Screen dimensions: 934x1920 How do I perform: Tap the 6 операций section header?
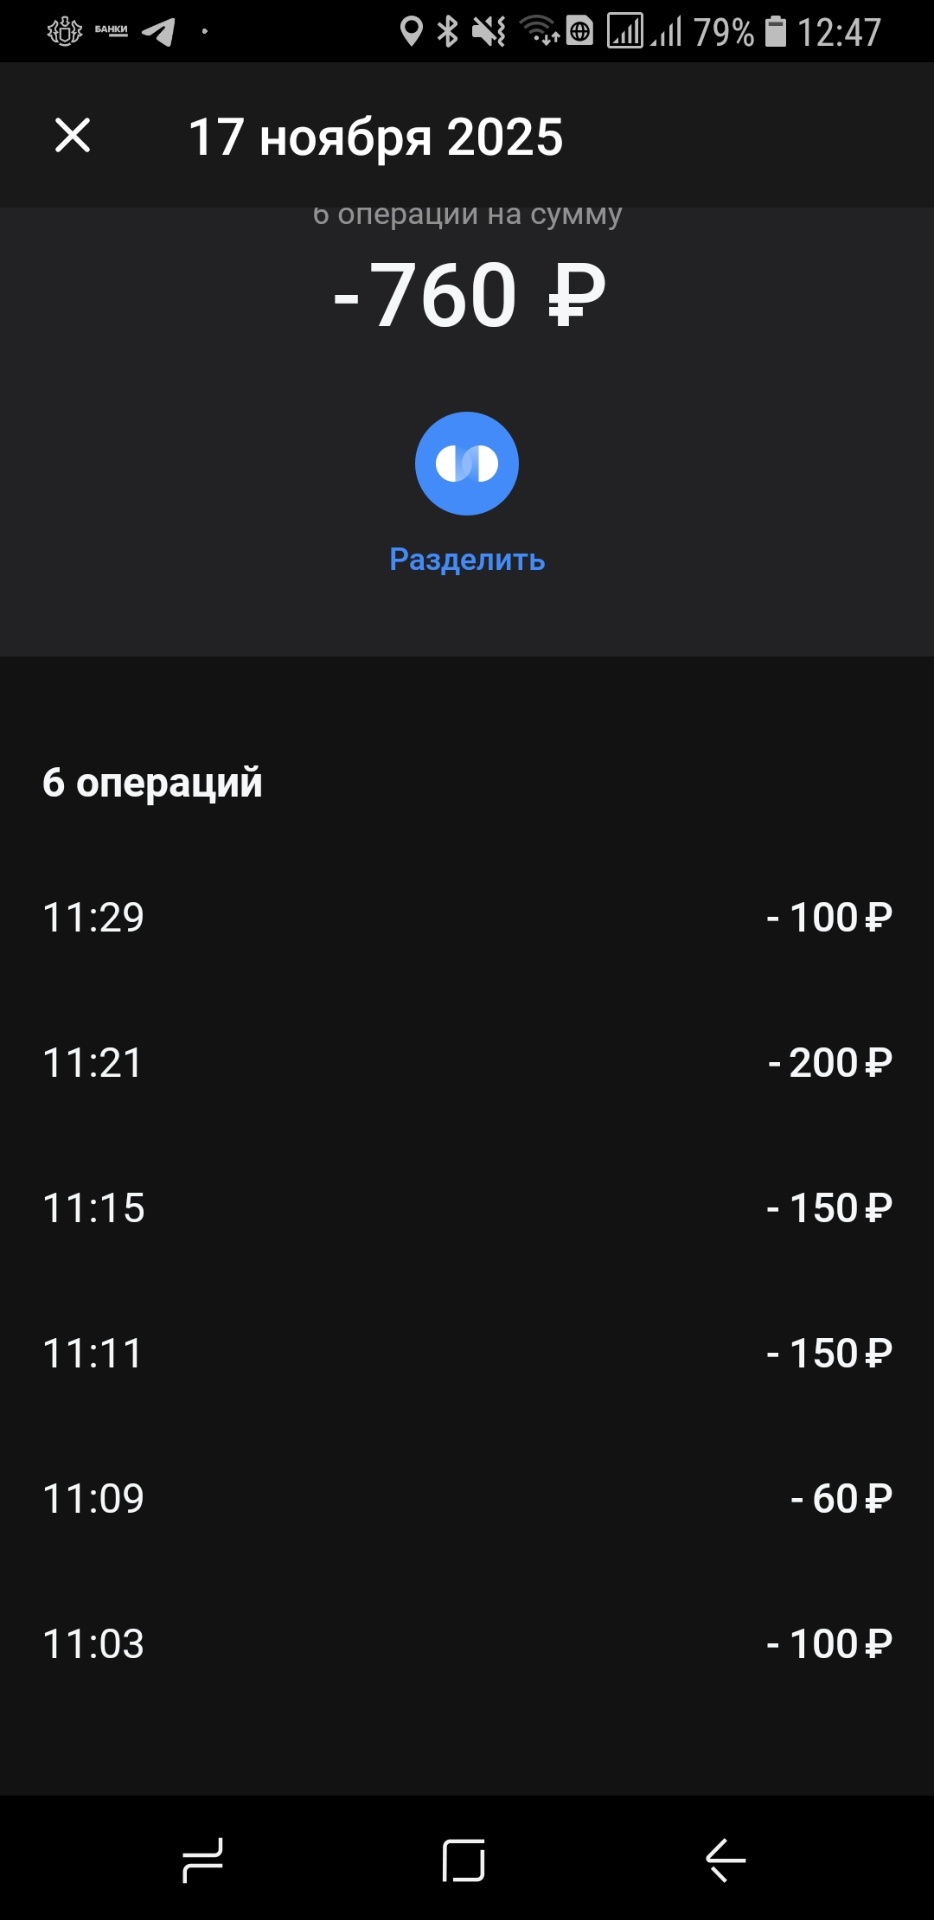tap(152, 782)
